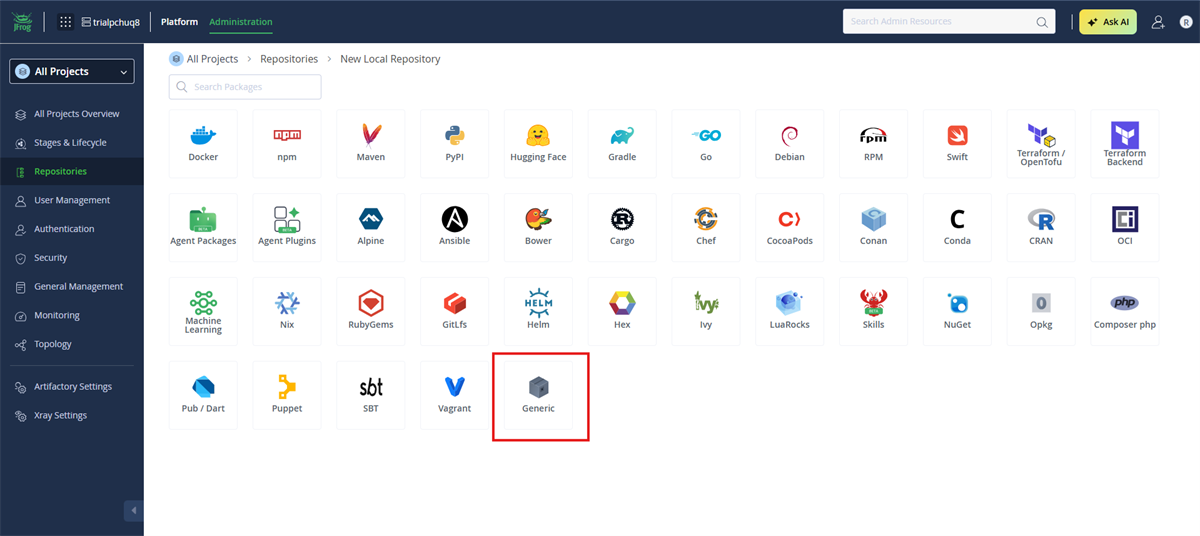Open the Monitoring section
This screenshot has height=536, width=1200.
click(x=72, y=316)
